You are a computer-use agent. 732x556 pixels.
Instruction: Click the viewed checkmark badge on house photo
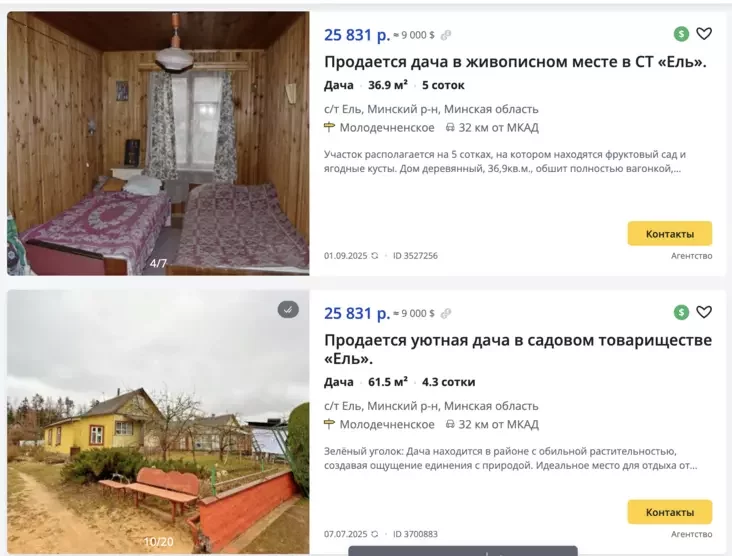(288, 310)
